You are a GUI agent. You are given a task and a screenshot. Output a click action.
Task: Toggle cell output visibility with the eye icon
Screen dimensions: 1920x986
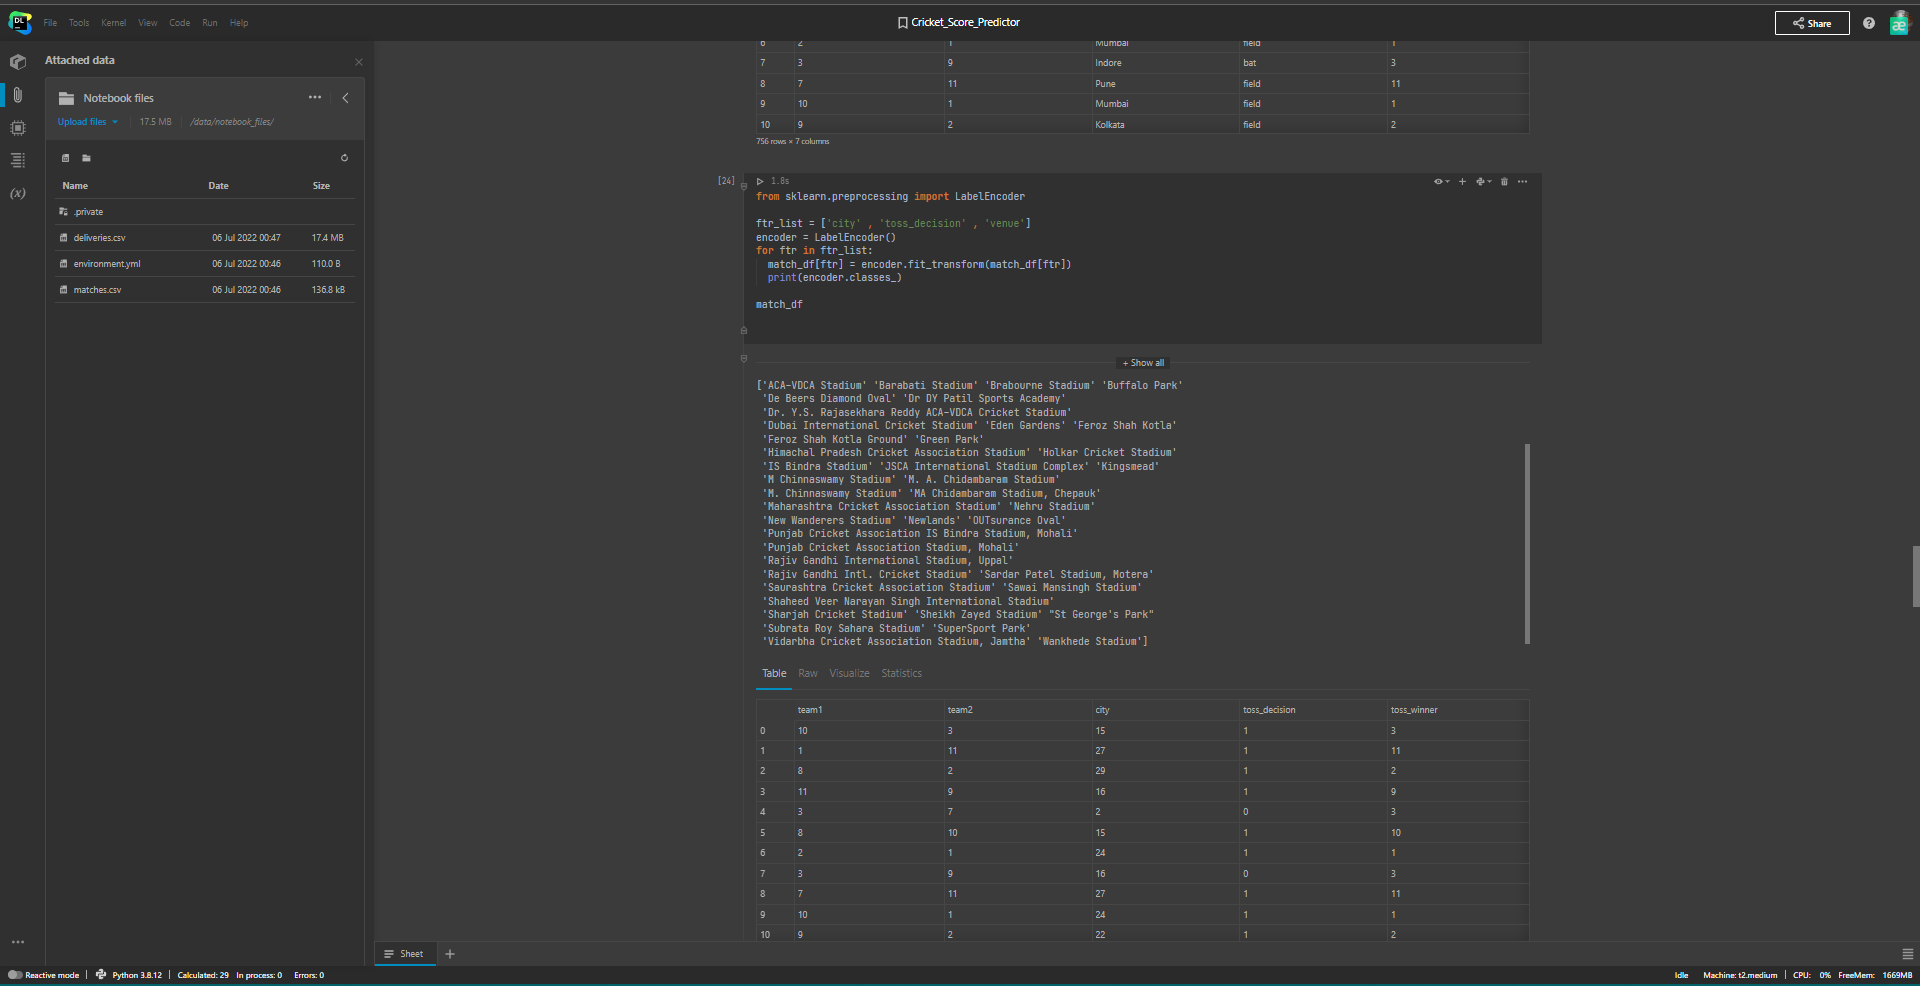pyautogui.click(x=1440, y=181)
